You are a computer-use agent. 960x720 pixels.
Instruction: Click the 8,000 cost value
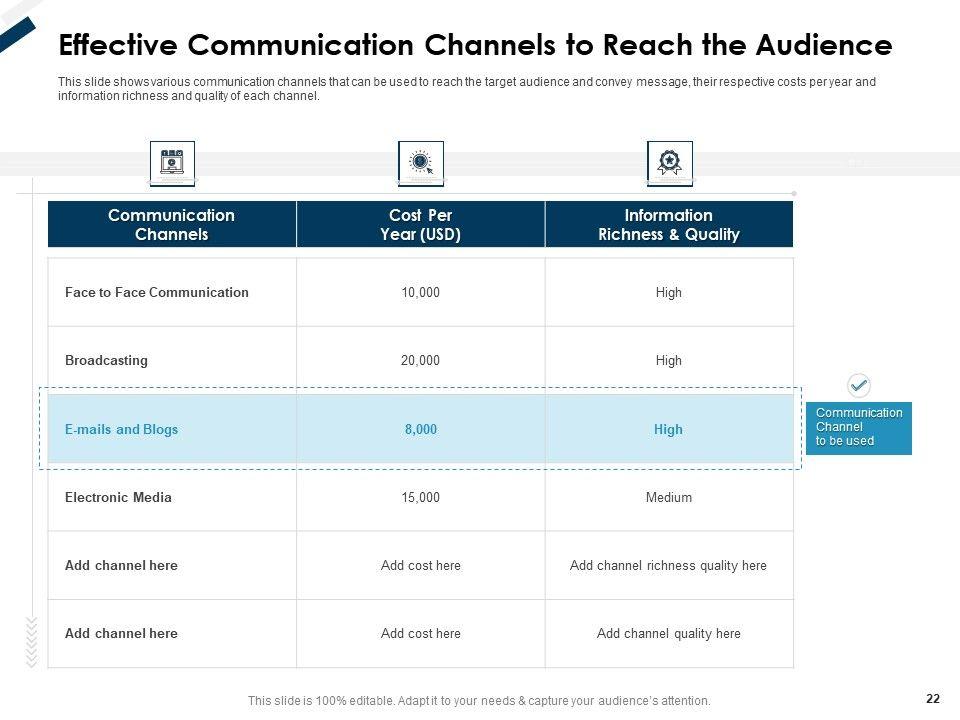[421, 429]
